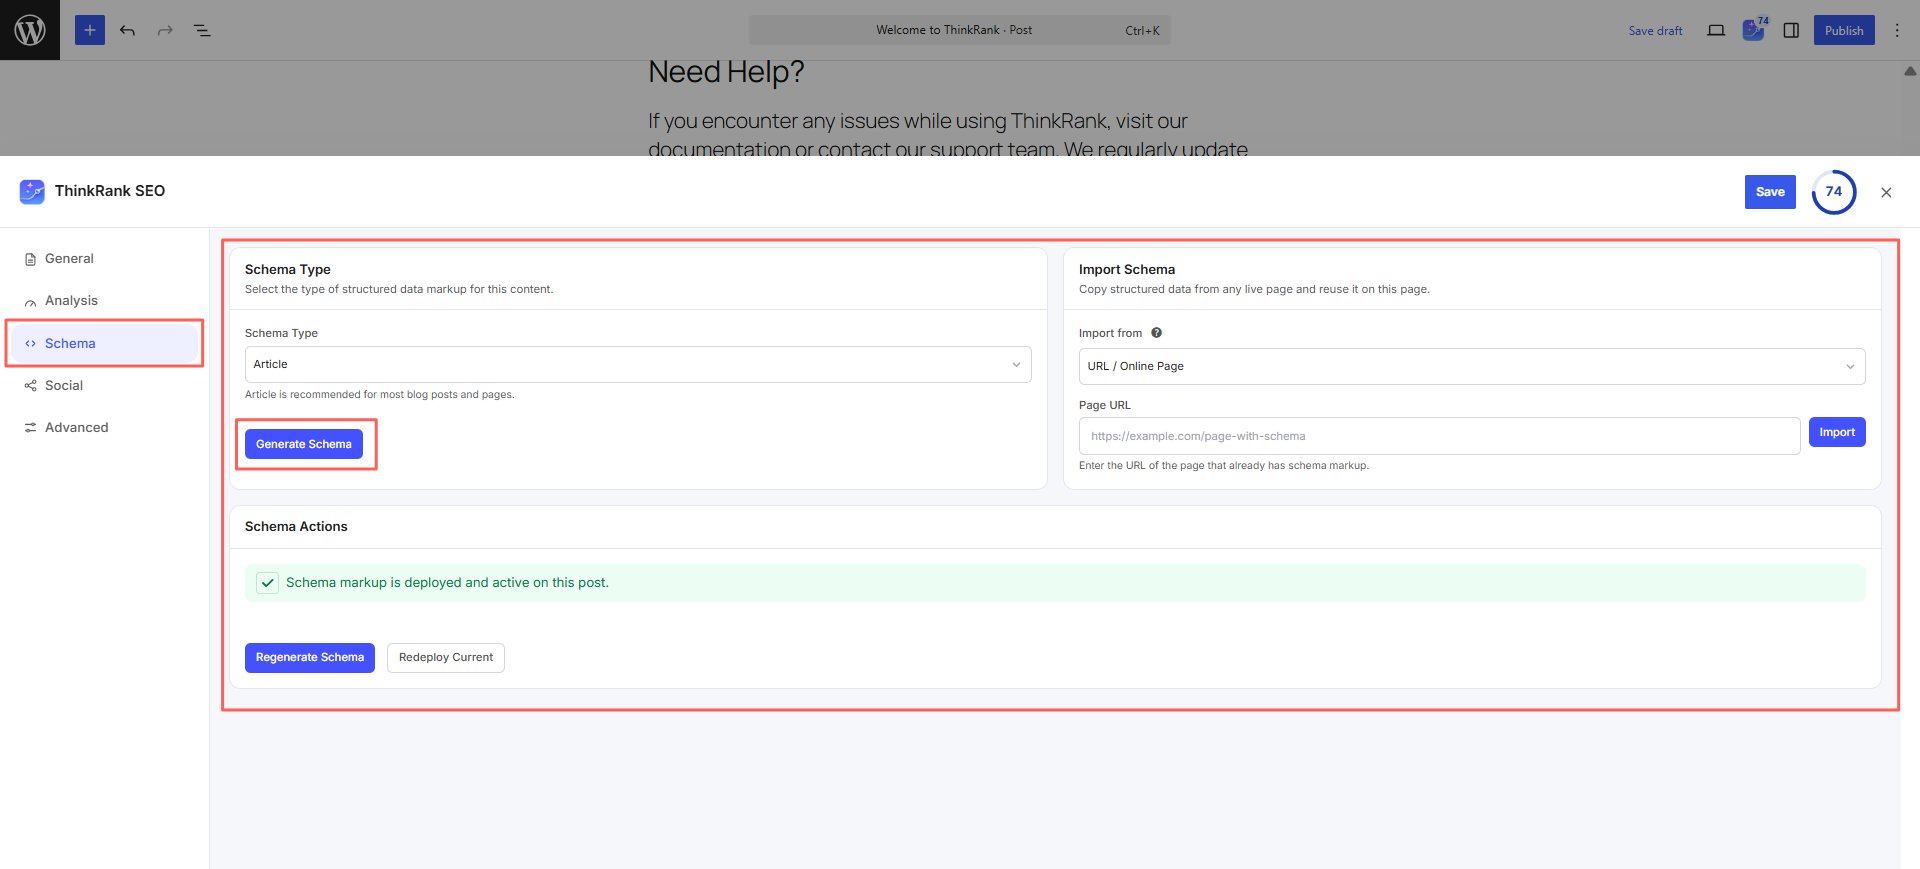Click the Save draft link
The height and width of the screenshot is (869, 1920).
coord(1655,31)
